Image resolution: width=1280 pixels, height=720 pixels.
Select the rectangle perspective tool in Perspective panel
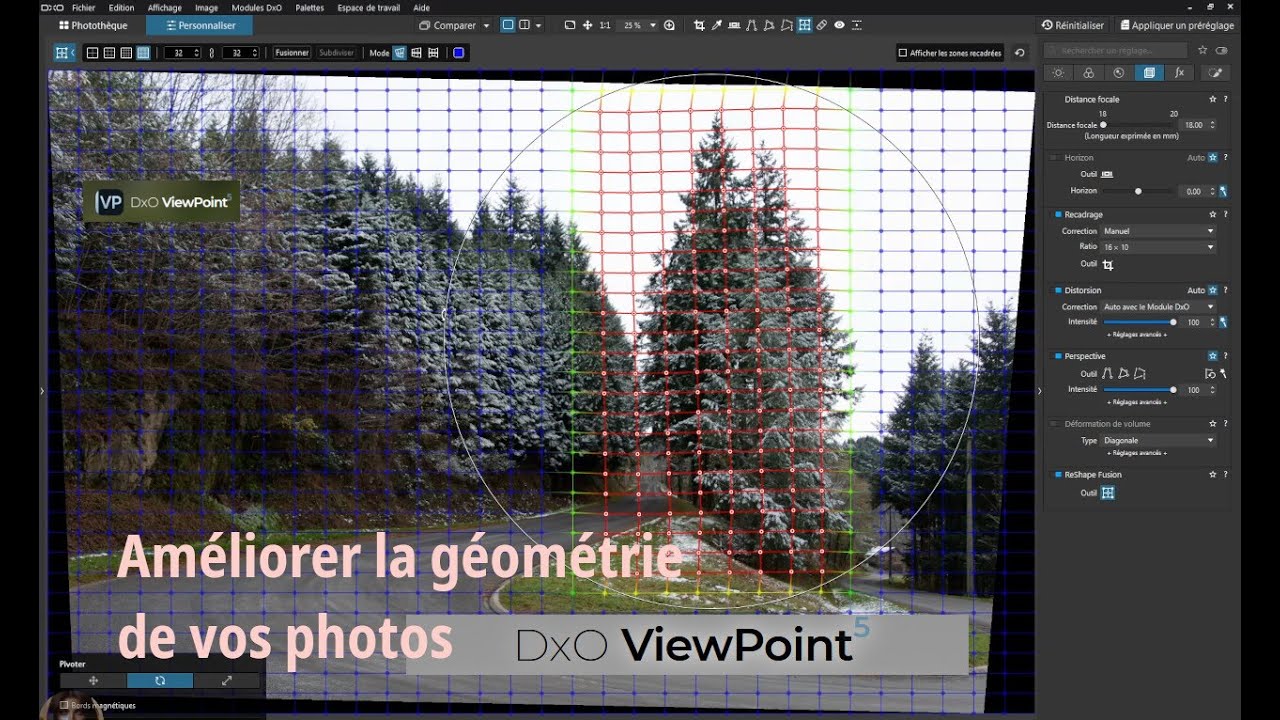pyautogui.click(x=1139, y=373)
